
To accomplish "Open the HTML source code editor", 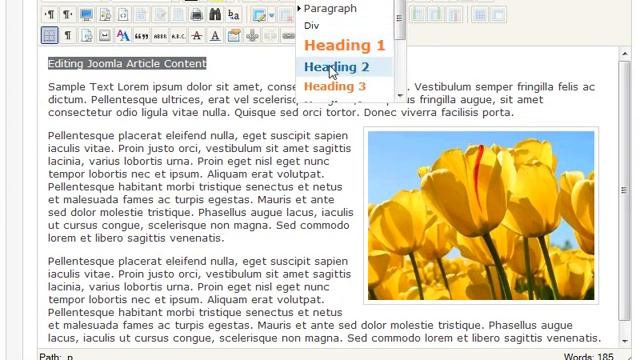I will [x=123, y=15].
